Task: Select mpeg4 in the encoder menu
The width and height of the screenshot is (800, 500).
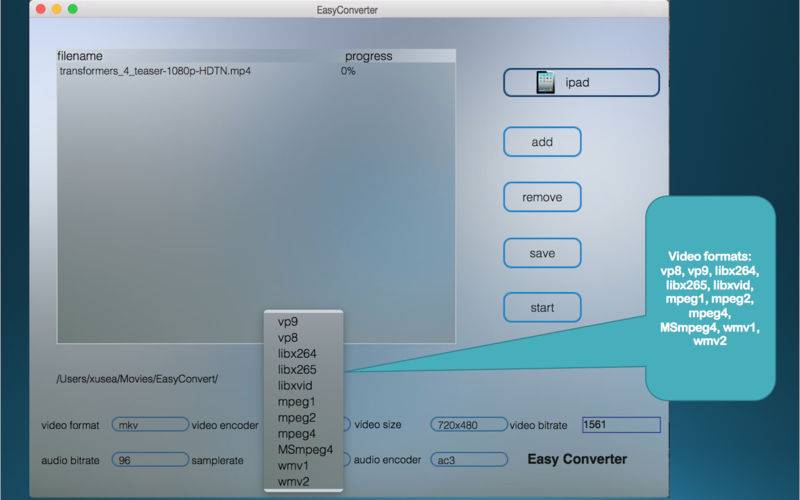Action: (296, 434)
